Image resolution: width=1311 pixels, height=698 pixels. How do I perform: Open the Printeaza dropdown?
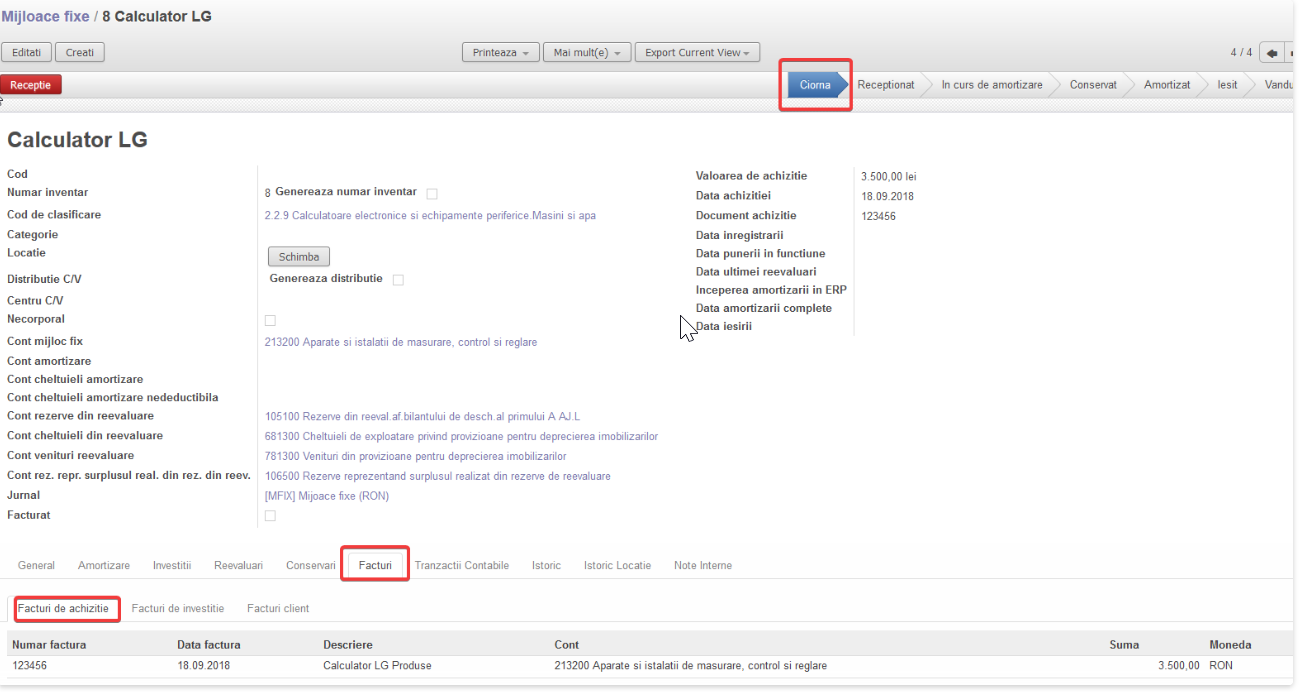tap(499, 53)
